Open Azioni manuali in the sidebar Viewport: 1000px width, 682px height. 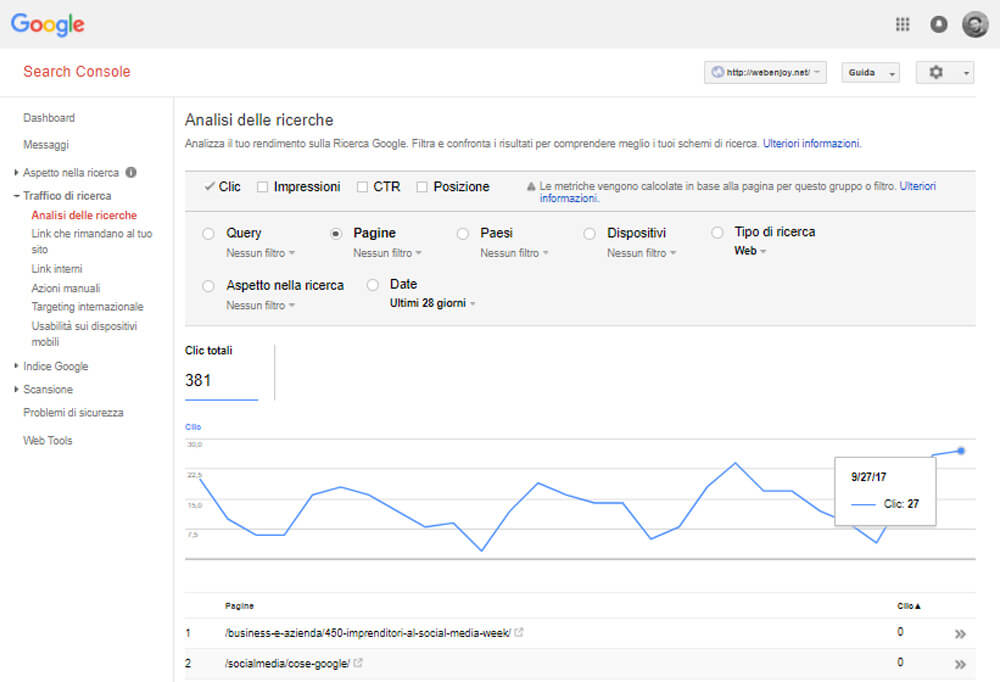[x=66, y=288]
